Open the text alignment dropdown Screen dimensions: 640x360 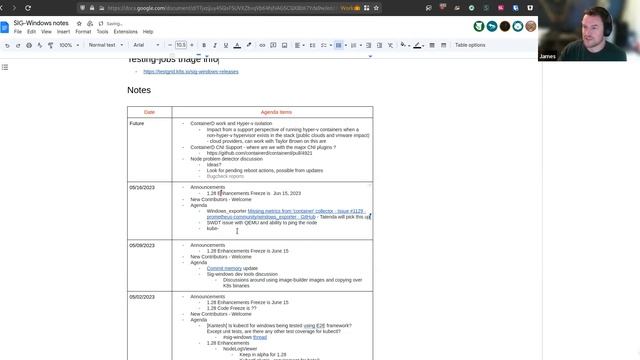(300, 45)
